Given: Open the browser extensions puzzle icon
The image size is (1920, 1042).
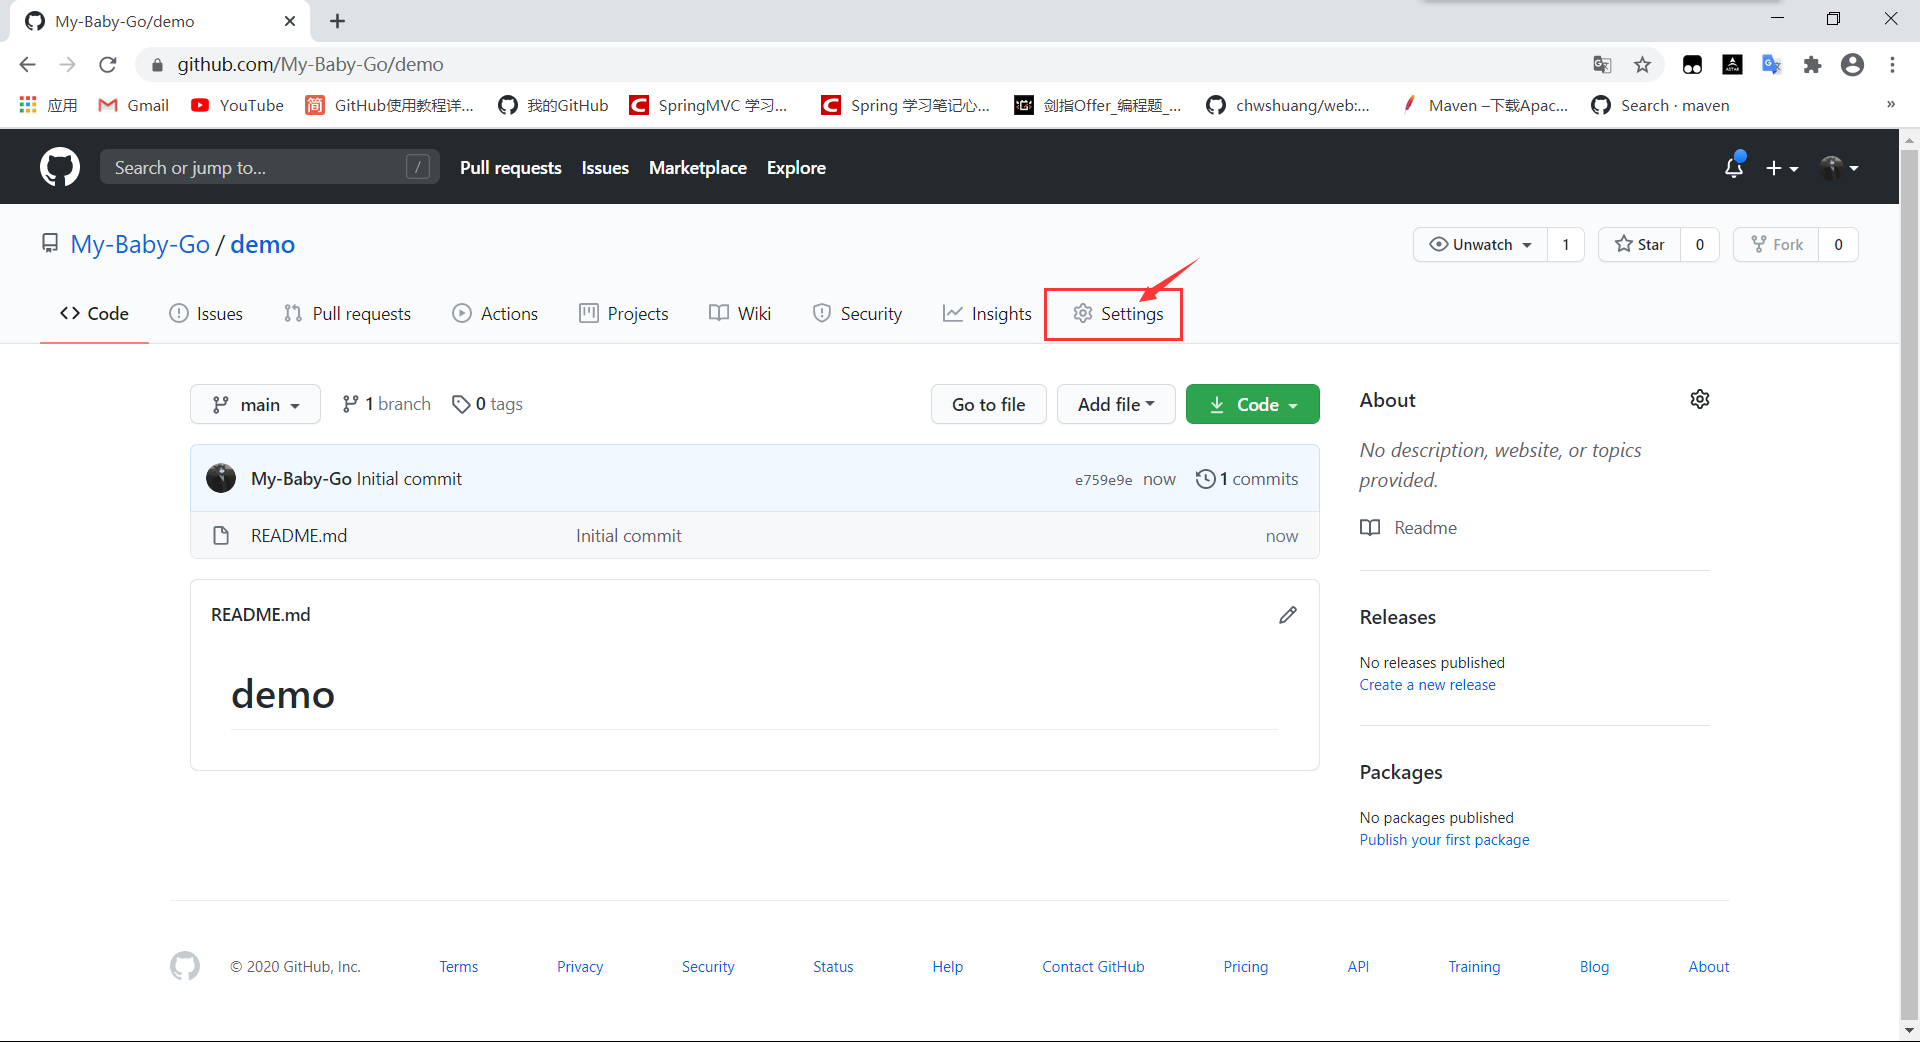Looking at the screenshot, I should click(x=1812, y=65).
